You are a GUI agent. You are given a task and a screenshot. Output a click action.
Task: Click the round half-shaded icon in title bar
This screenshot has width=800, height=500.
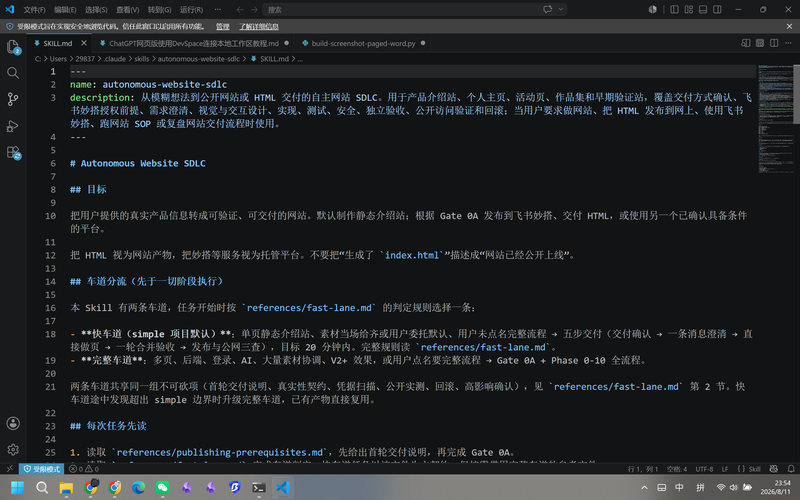[x=653, y=9]
